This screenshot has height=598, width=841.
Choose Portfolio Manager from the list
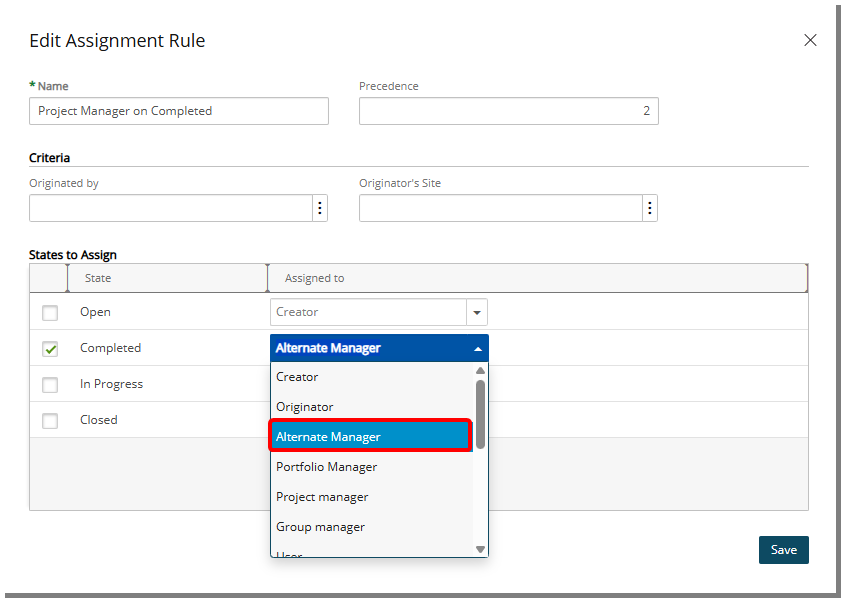point(326,466)
